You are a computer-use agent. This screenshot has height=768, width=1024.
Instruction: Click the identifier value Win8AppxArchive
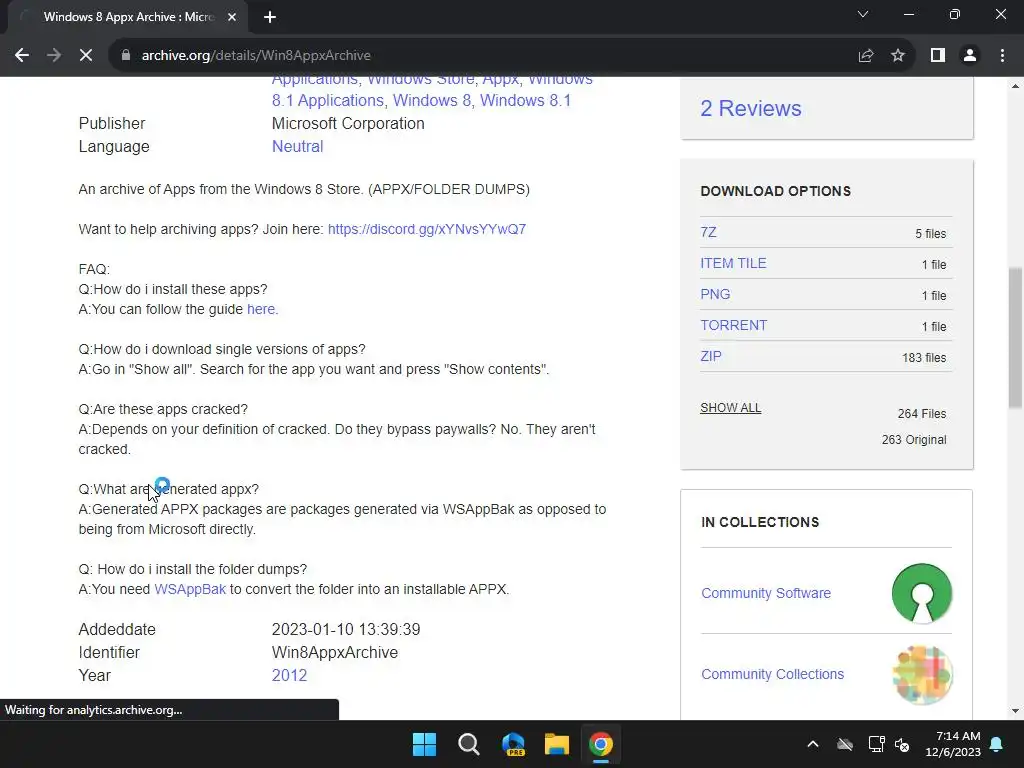334,652
